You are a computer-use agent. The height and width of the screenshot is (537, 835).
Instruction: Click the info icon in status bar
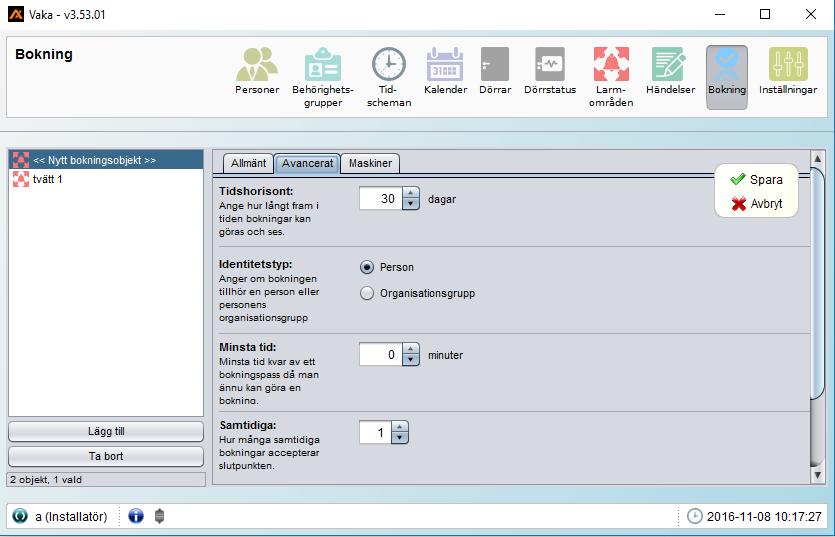[x=136, y=516]
